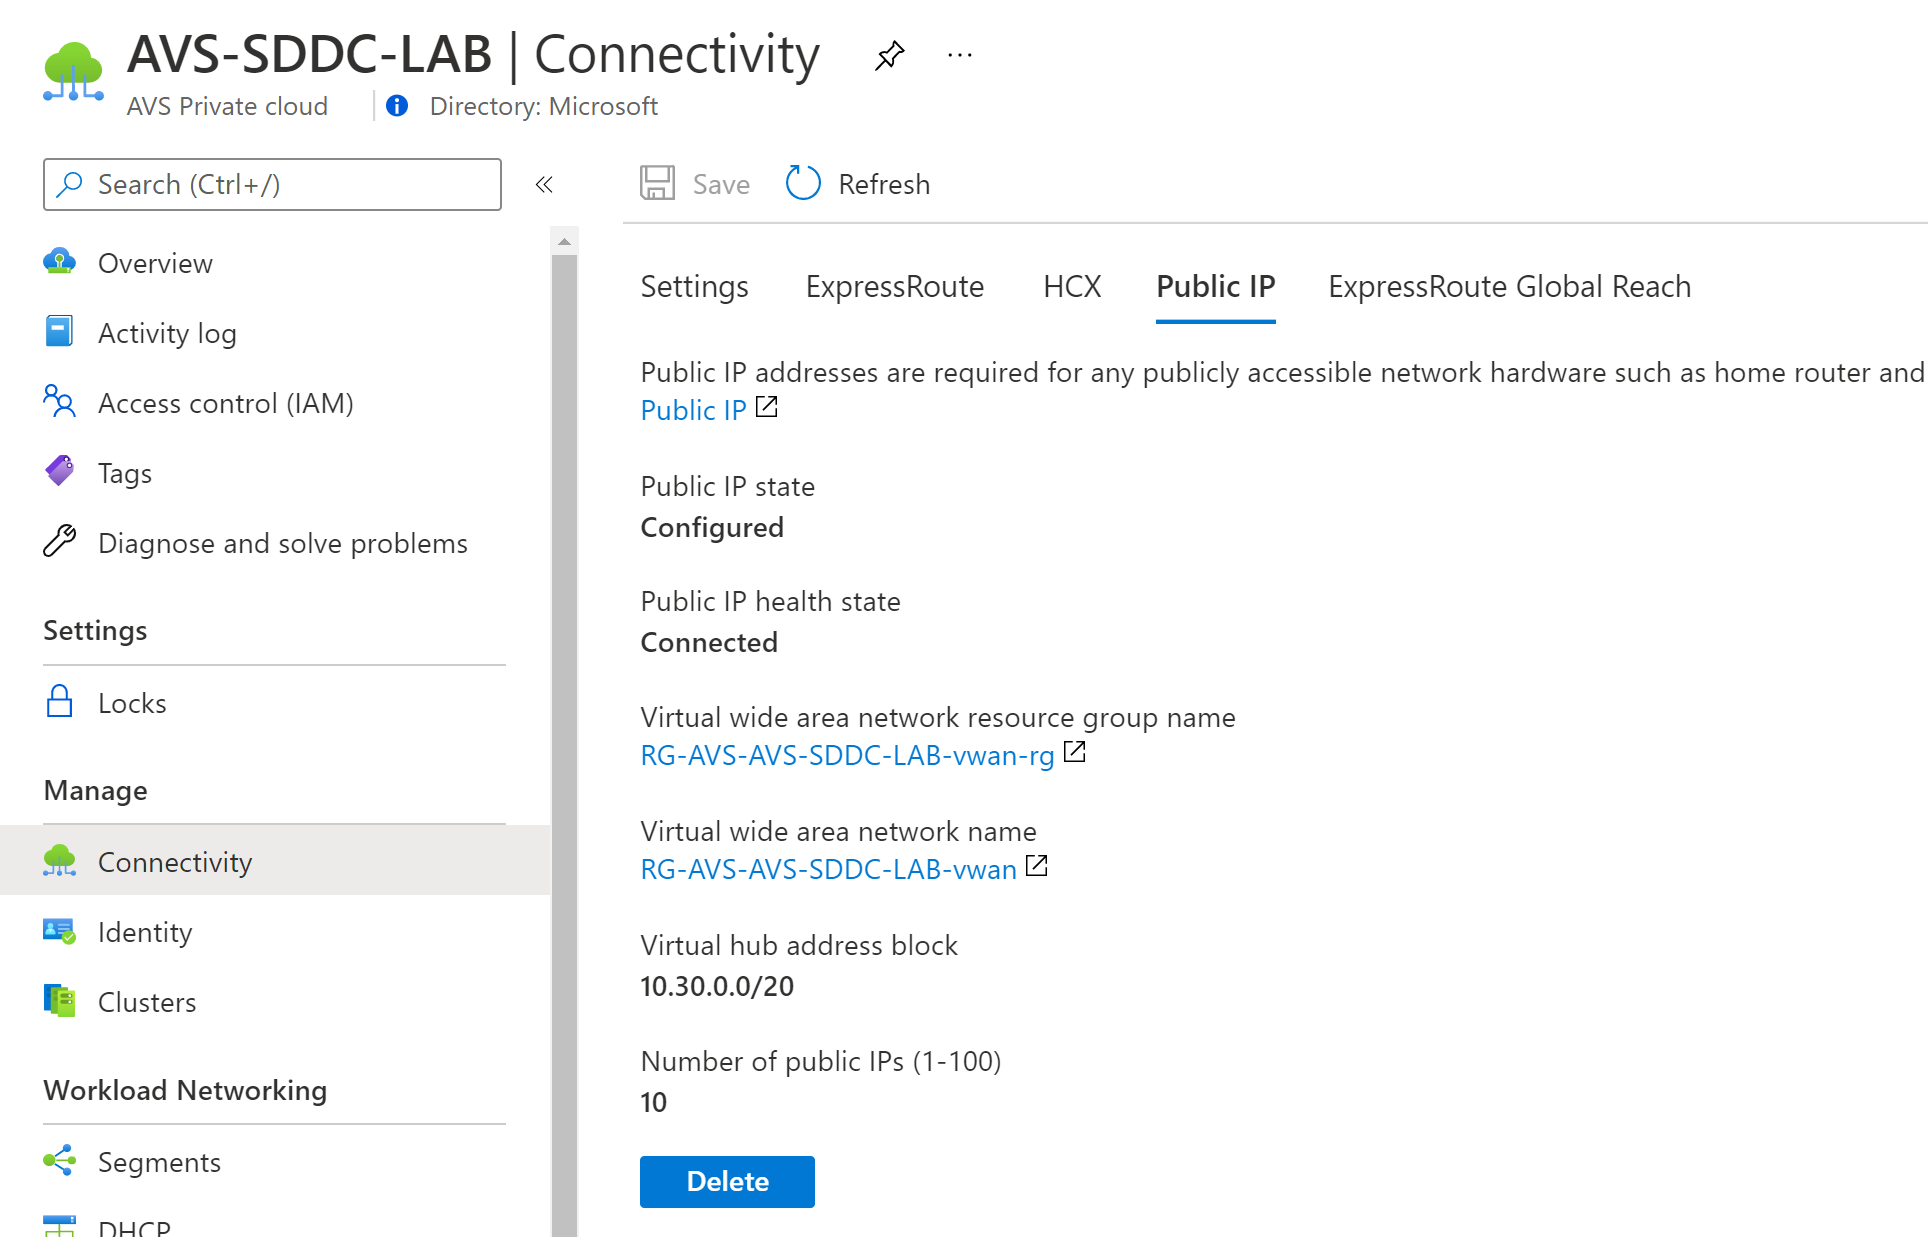This screenshot has height=1237, width=1928.
Task: Open the more options ellipsis menu
Action: [960, 55]
